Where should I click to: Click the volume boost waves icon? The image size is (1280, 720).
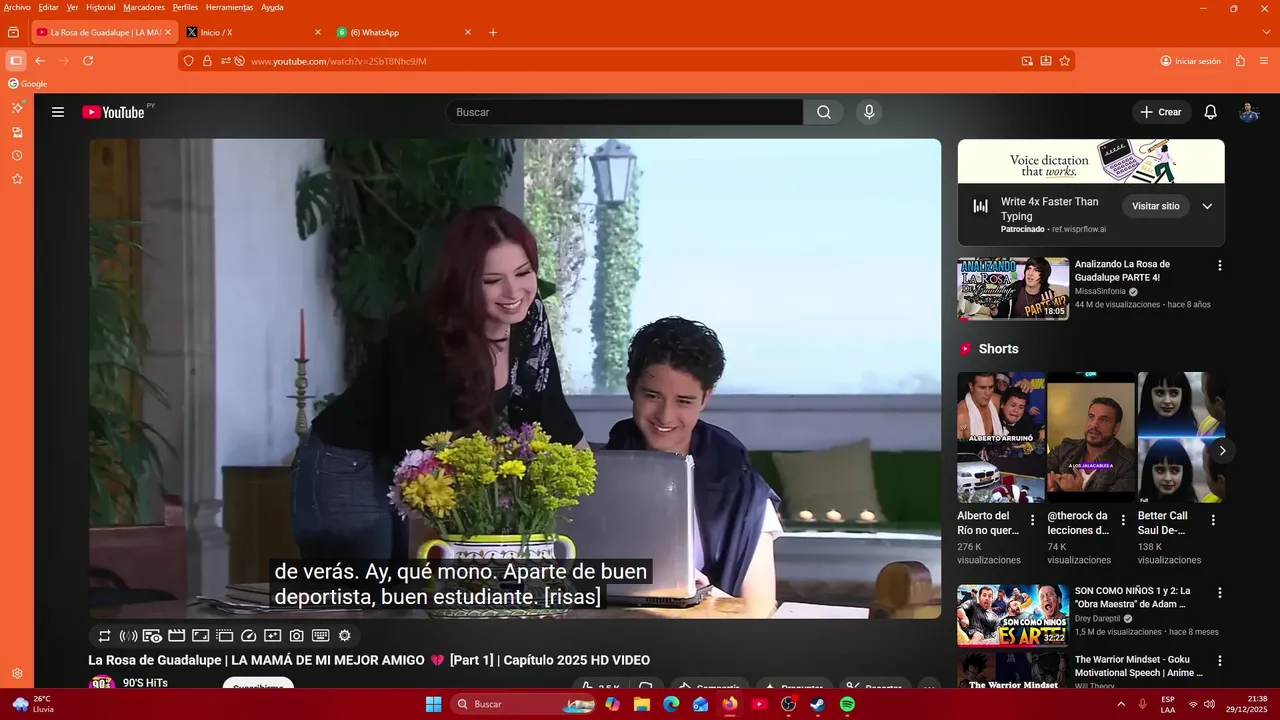pos(128,636)
